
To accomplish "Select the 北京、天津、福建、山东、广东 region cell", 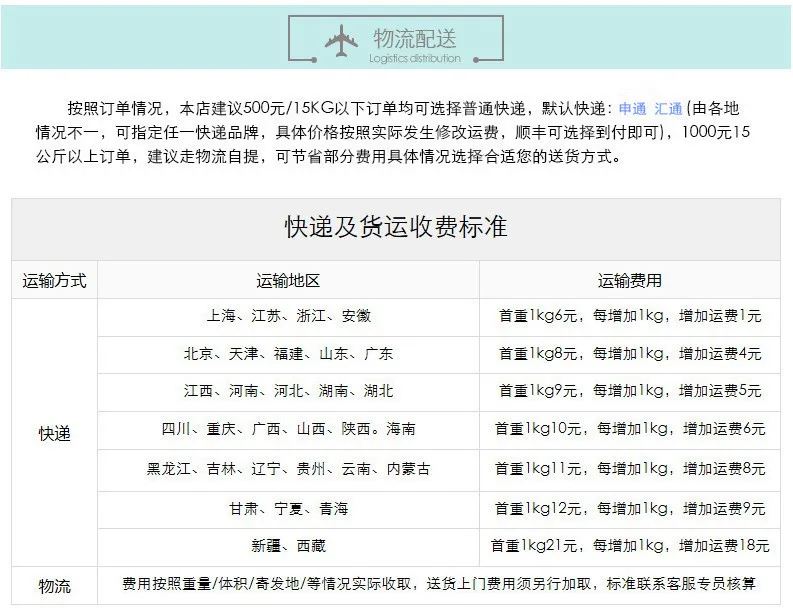I will [288, 354].
